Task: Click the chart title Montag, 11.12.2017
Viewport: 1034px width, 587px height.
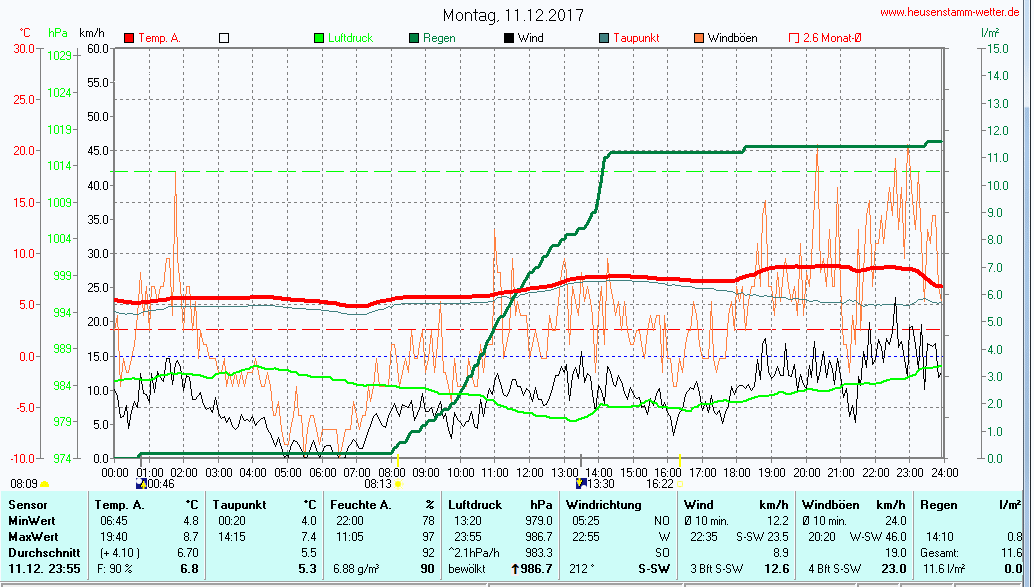Action: coord(514,16)
